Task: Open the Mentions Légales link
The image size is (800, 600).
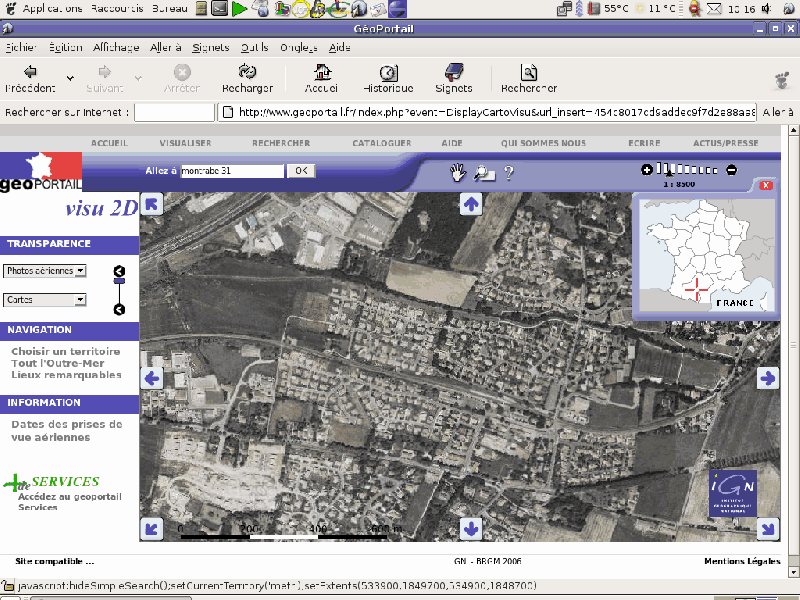Action: click(742, 561)
